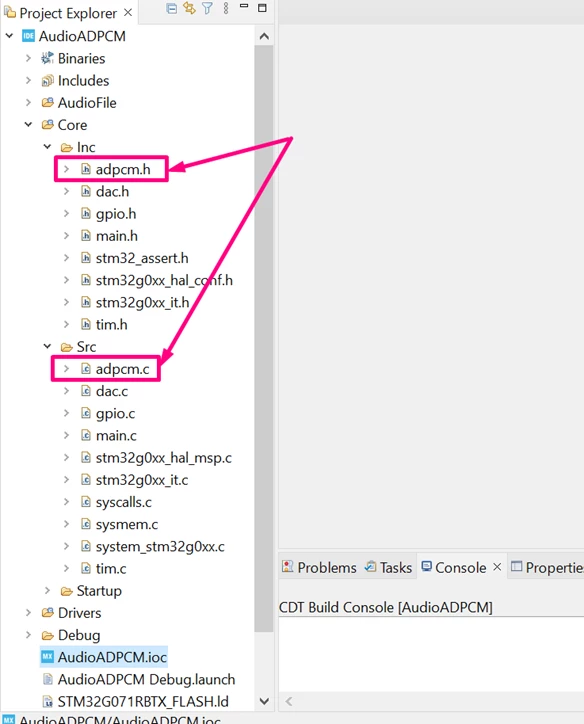Click the console horizontal scroll left arrow
584x724 pixels.
tap(289, 701)
